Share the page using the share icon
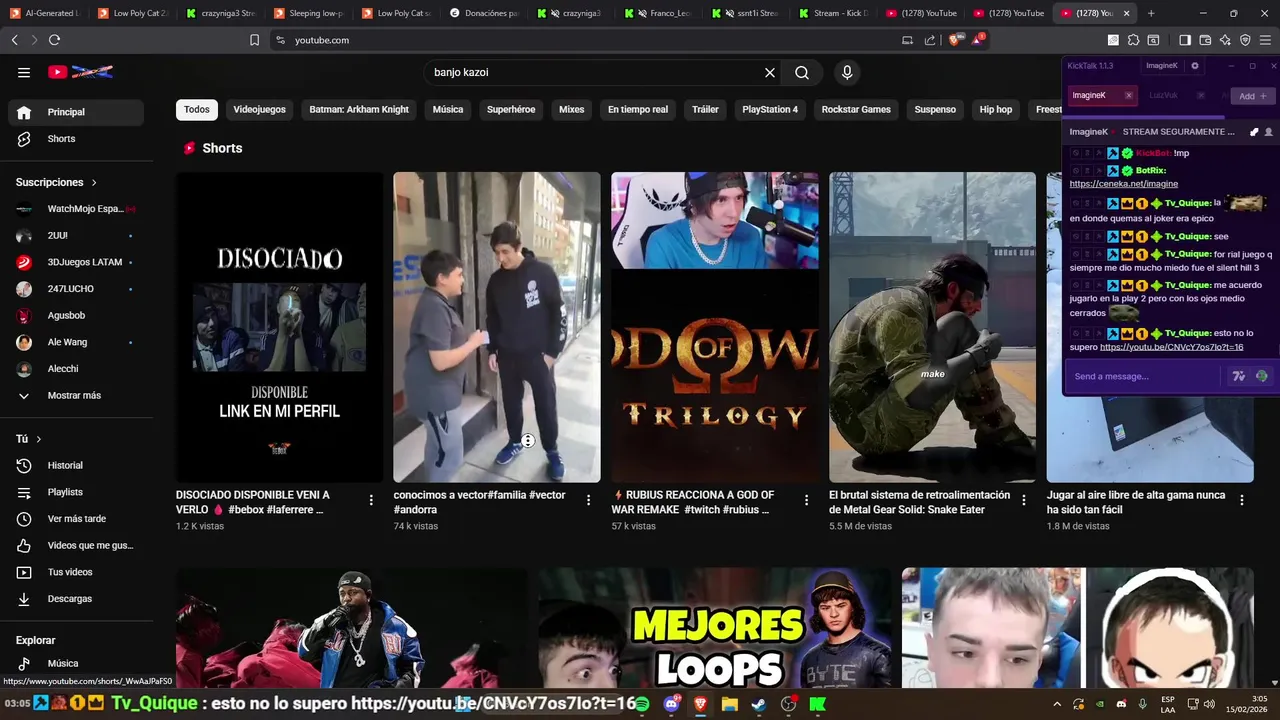1280x720 pixels. click(x=930, y=40)
